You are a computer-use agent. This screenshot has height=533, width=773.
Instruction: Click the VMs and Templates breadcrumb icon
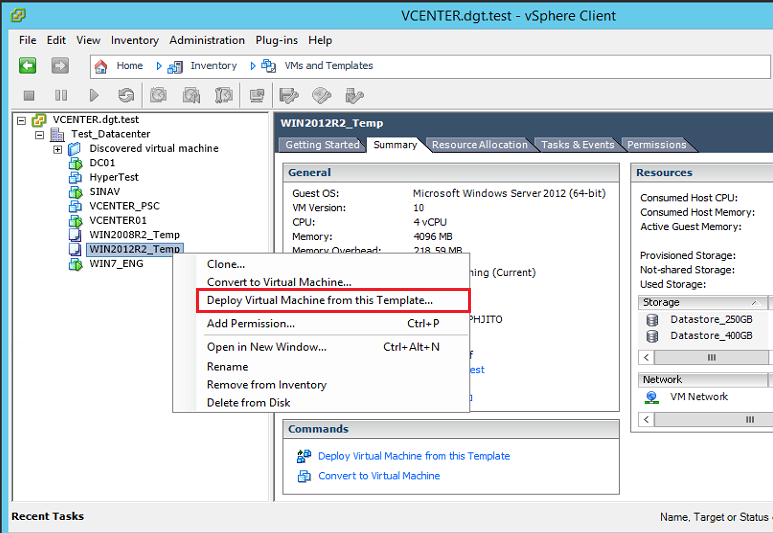269,66
